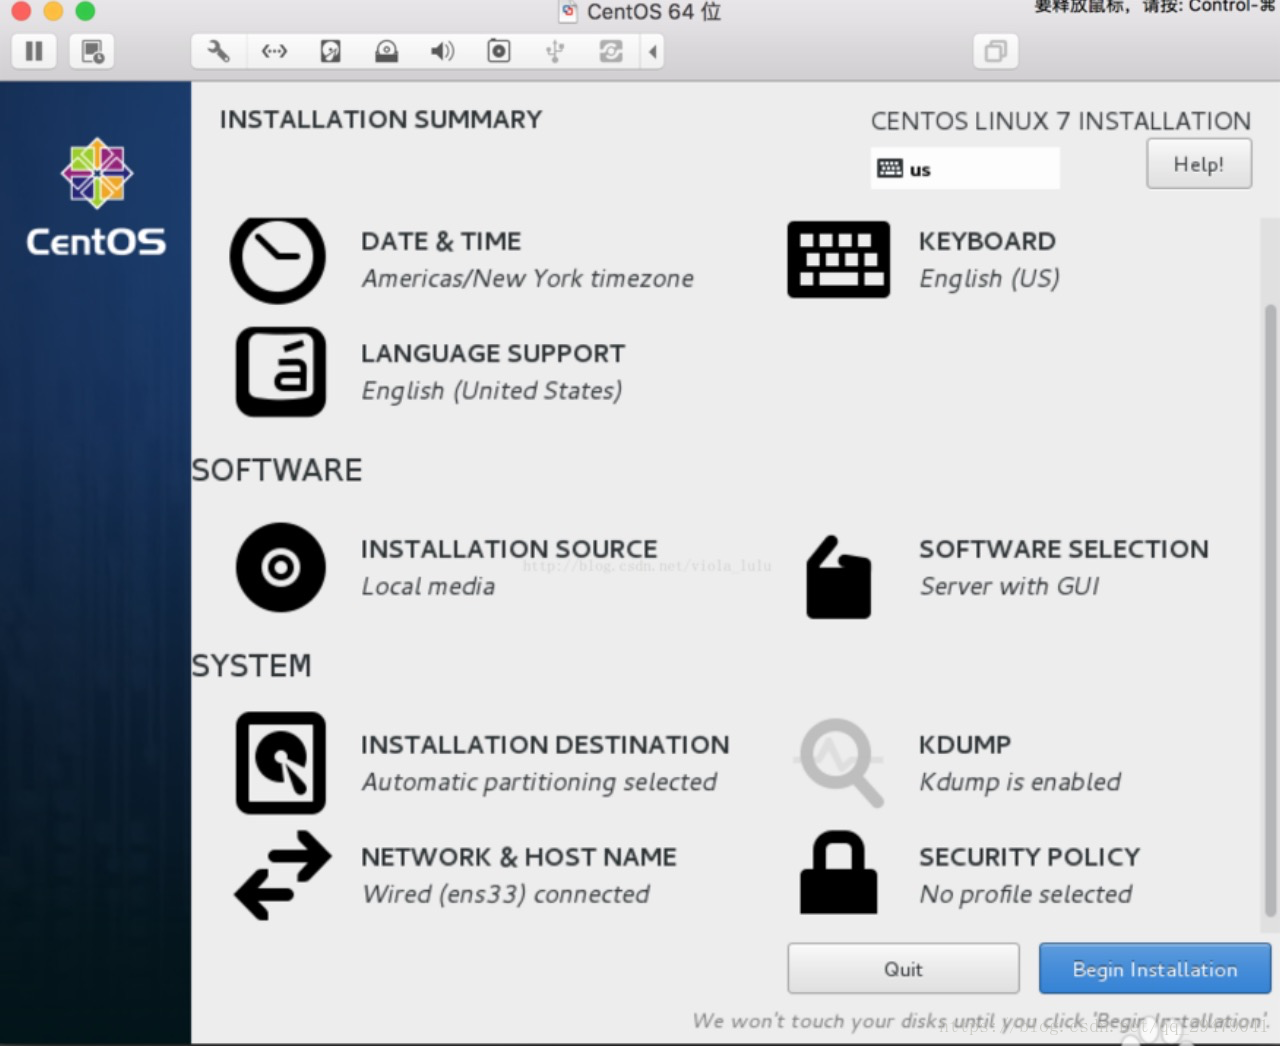Click the keyboard icon in the us layout field
The image size is (1280, 1046).
pyautogui.click(x=889, y=168)
